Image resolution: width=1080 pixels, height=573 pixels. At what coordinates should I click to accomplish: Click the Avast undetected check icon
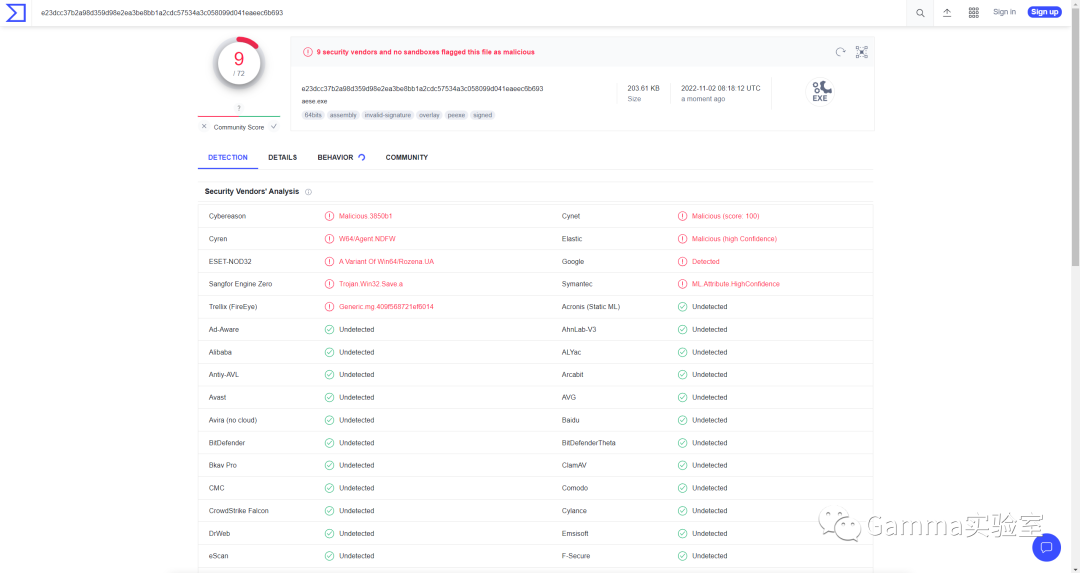[329, 397]
